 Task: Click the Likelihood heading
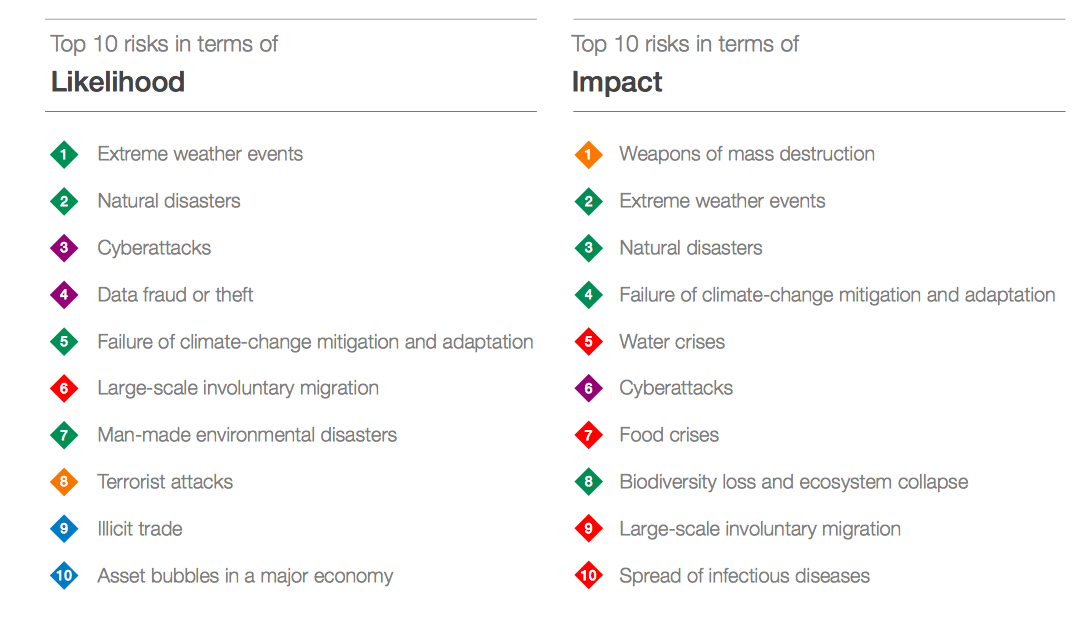[118, 82]
